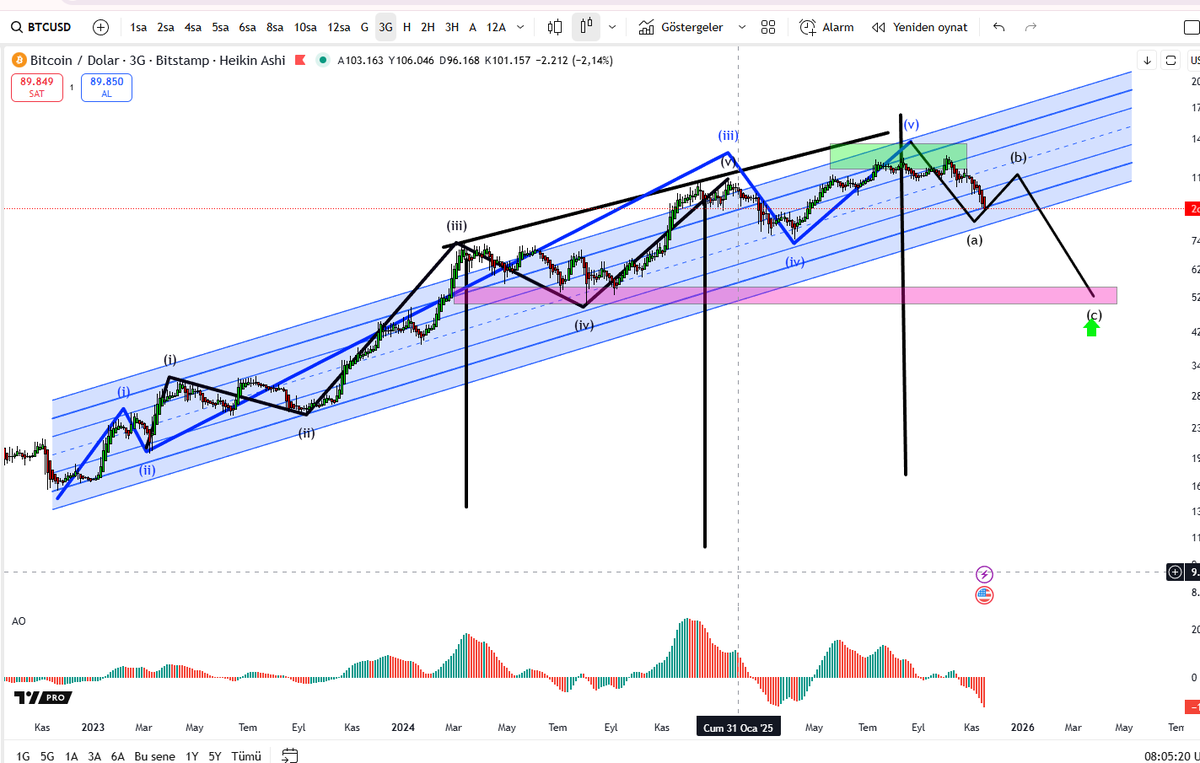Click the green arrow marker near (c)
Screen dimensions: 1200x763
tap(1092, 328)
